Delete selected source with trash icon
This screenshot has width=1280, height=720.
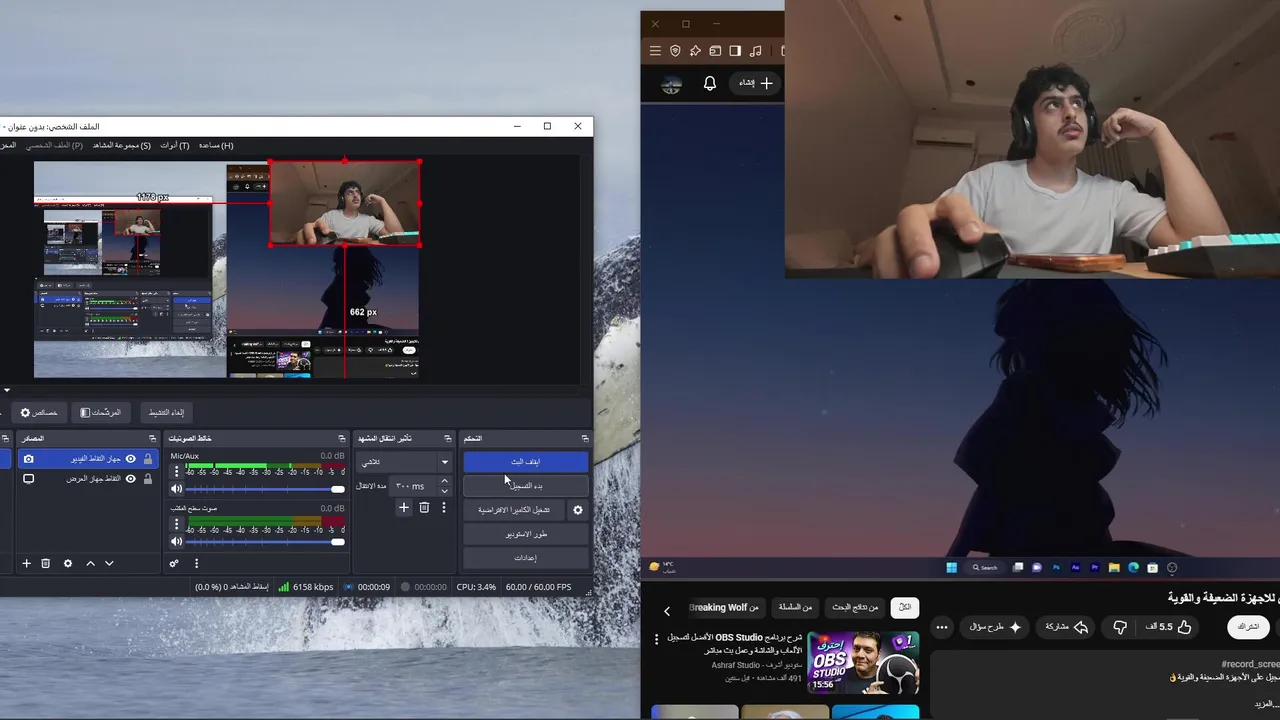point(45,564)
